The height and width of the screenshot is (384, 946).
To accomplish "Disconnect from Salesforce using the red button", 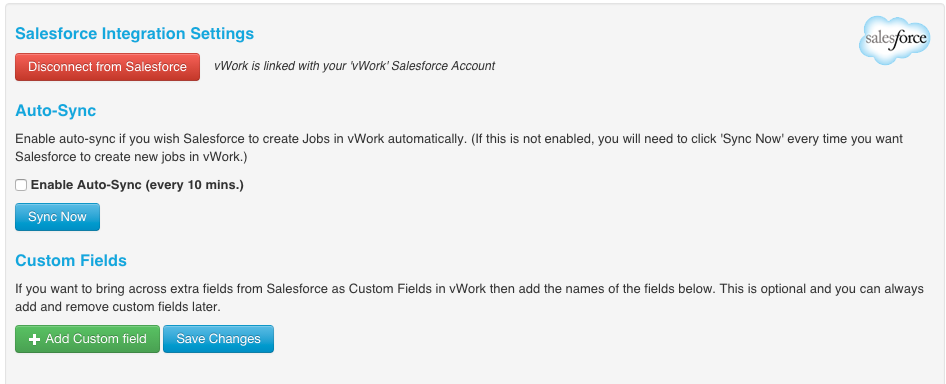I will [x=107, y=67].
